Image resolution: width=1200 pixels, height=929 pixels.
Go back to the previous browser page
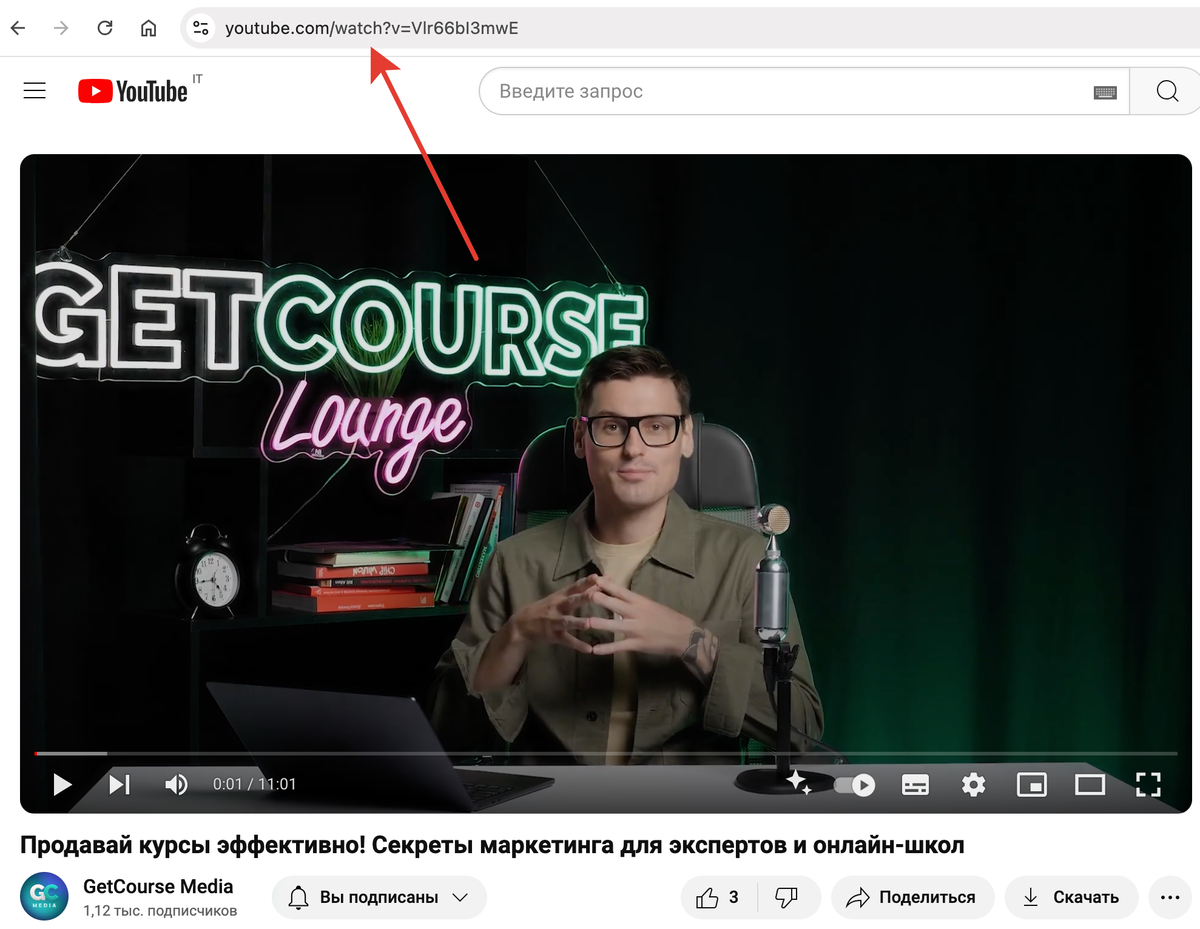18,28
